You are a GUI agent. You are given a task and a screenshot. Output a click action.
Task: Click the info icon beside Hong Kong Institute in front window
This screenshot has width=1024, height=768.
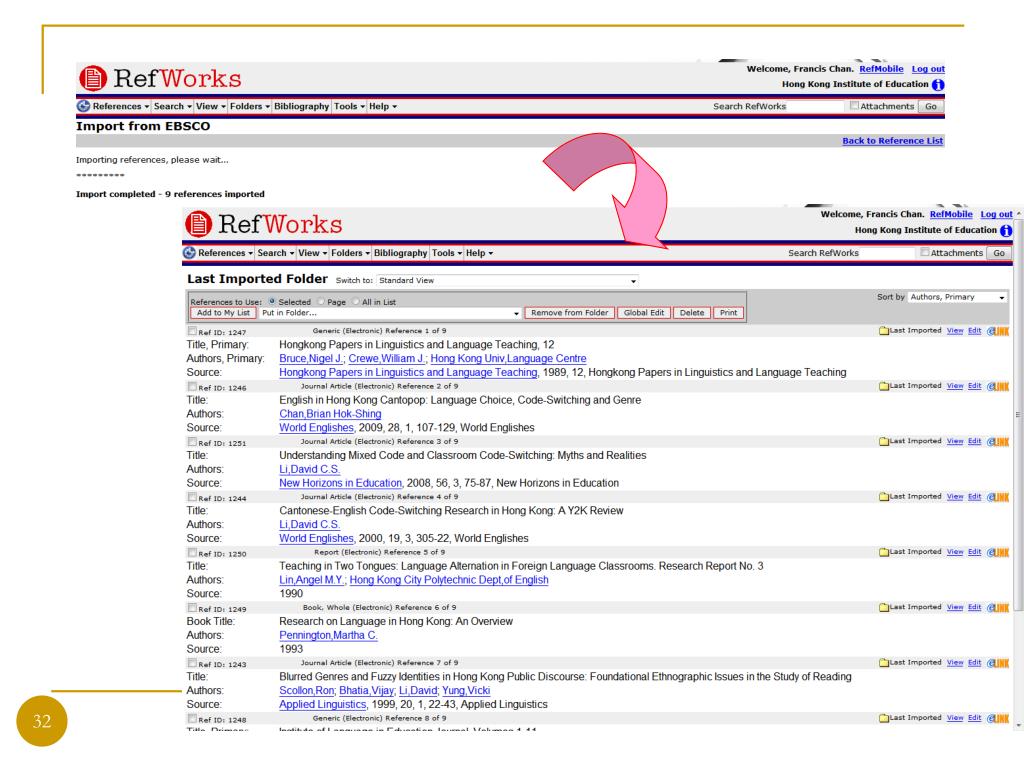1006,231
